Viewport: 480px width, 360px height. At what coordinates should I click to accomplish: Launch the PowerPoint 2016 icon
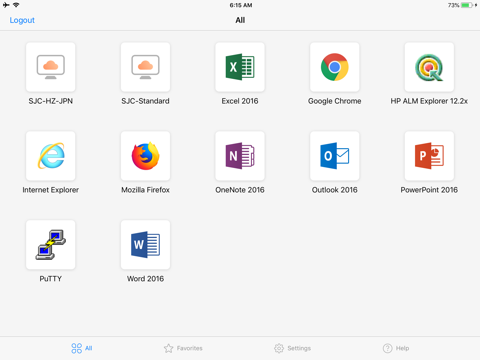pos(429,156)
